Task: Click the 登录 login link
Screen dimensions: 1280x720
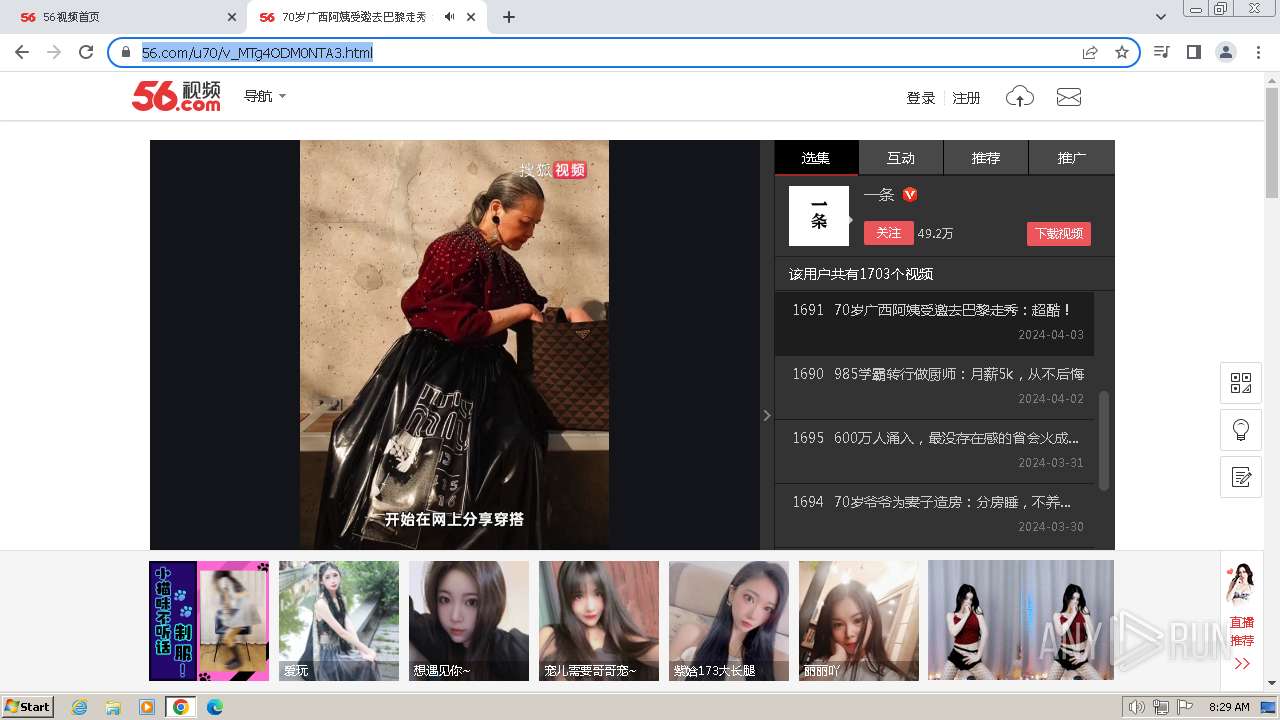Action: point(920,98)
